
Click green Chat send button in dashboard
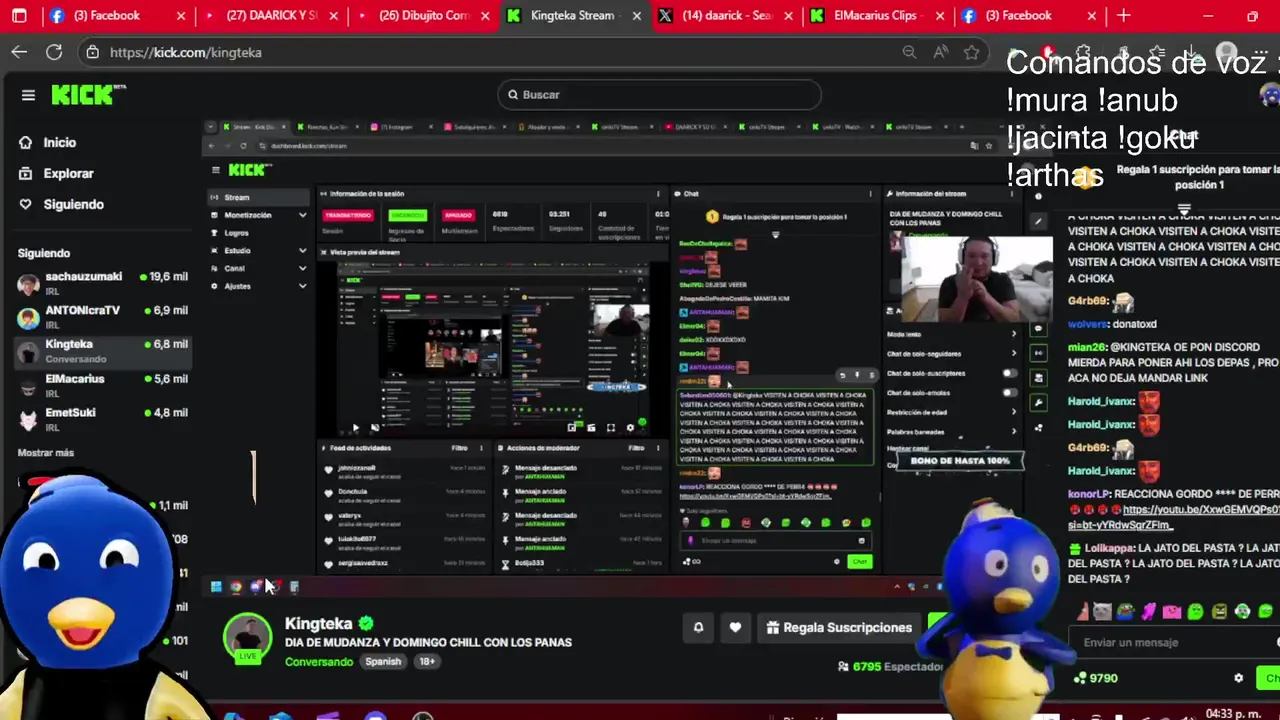click(859, 562)
